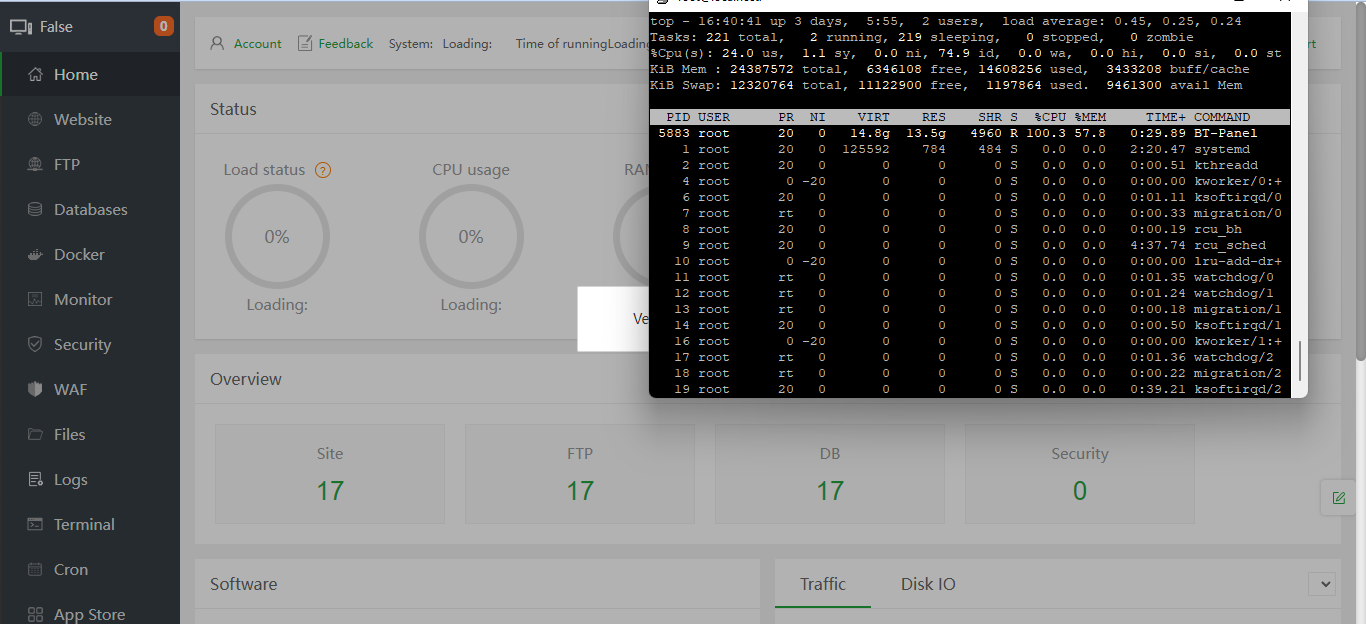1366x624 pixels.
Task: Open the Account link in top bar
Action: tap(258, 44)
